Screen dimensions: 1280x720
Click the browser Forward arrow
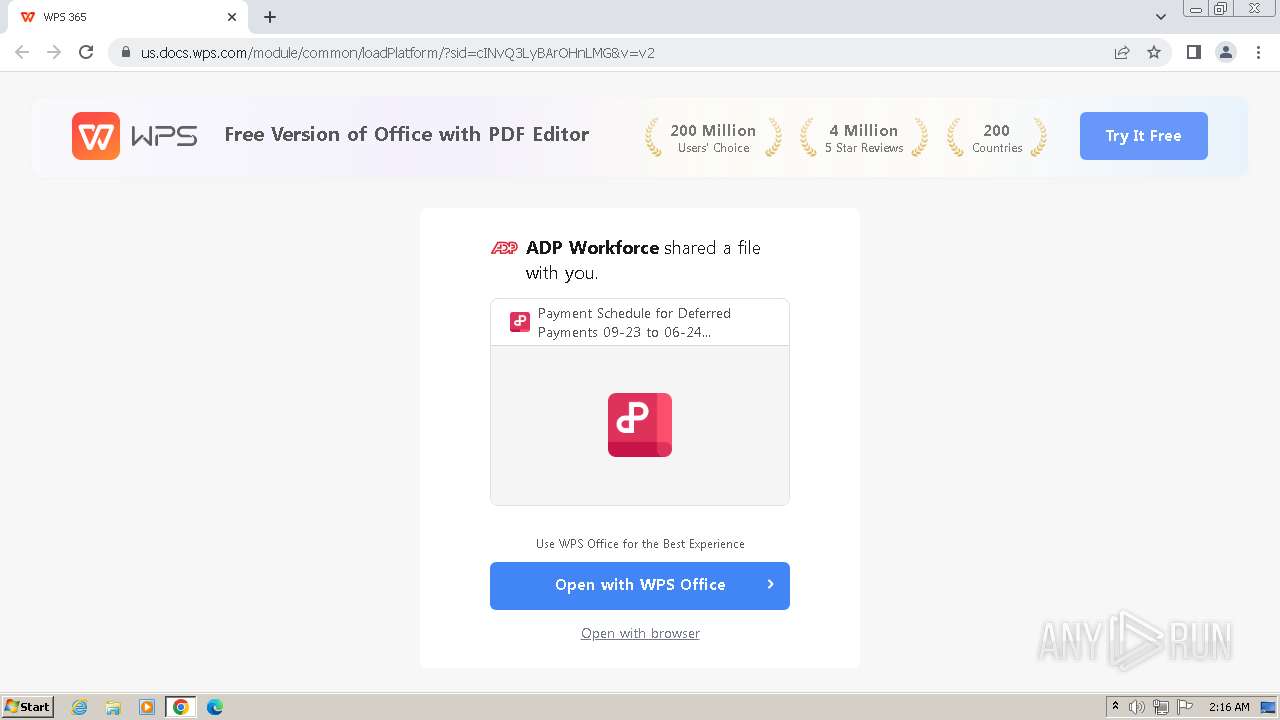click(54, 52)
